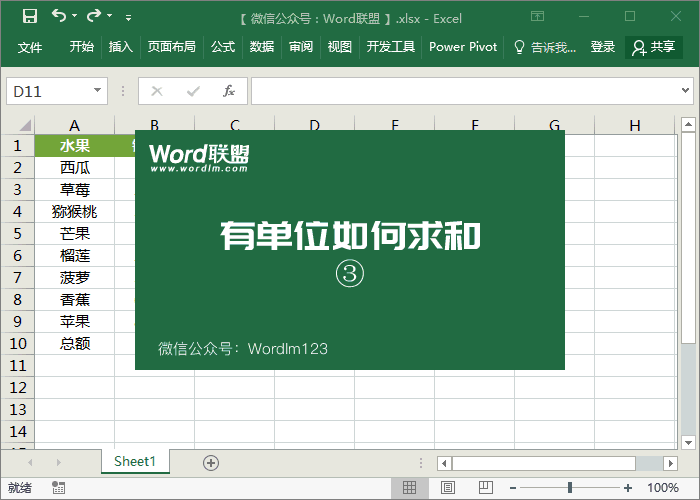This screenshot has height=500, width=700.
Task: Open the 开发工具 tab
Action: pos(391,47)
